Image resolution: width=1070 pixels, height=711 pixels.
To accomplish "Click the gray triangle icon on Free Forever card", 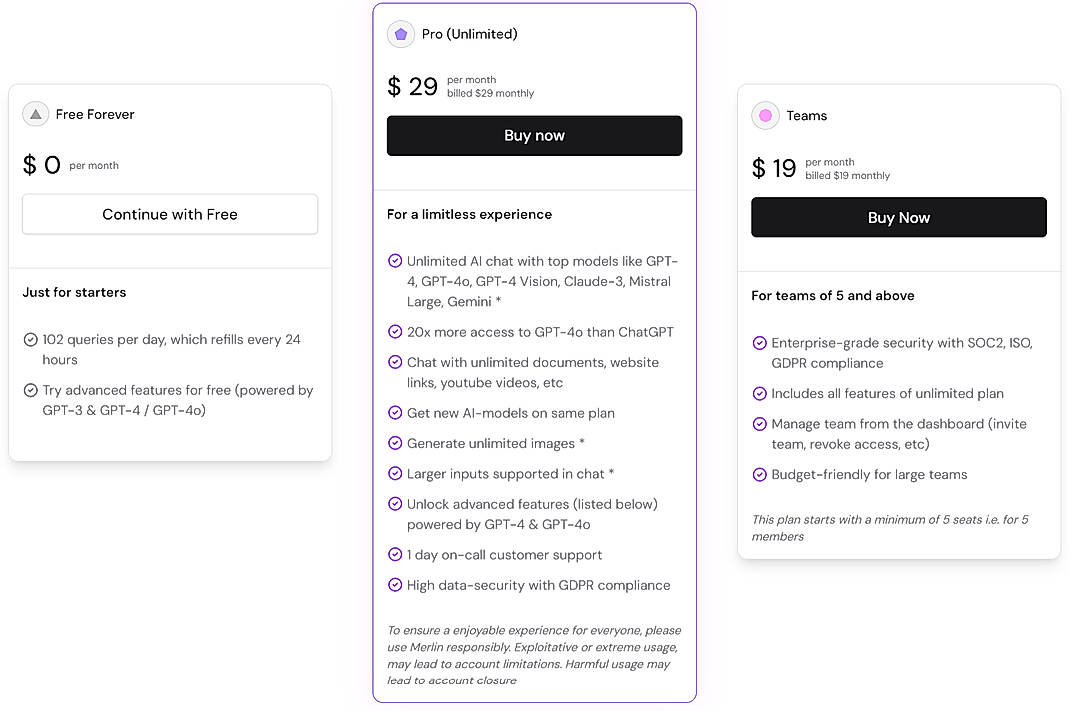I will coord(36,114).
